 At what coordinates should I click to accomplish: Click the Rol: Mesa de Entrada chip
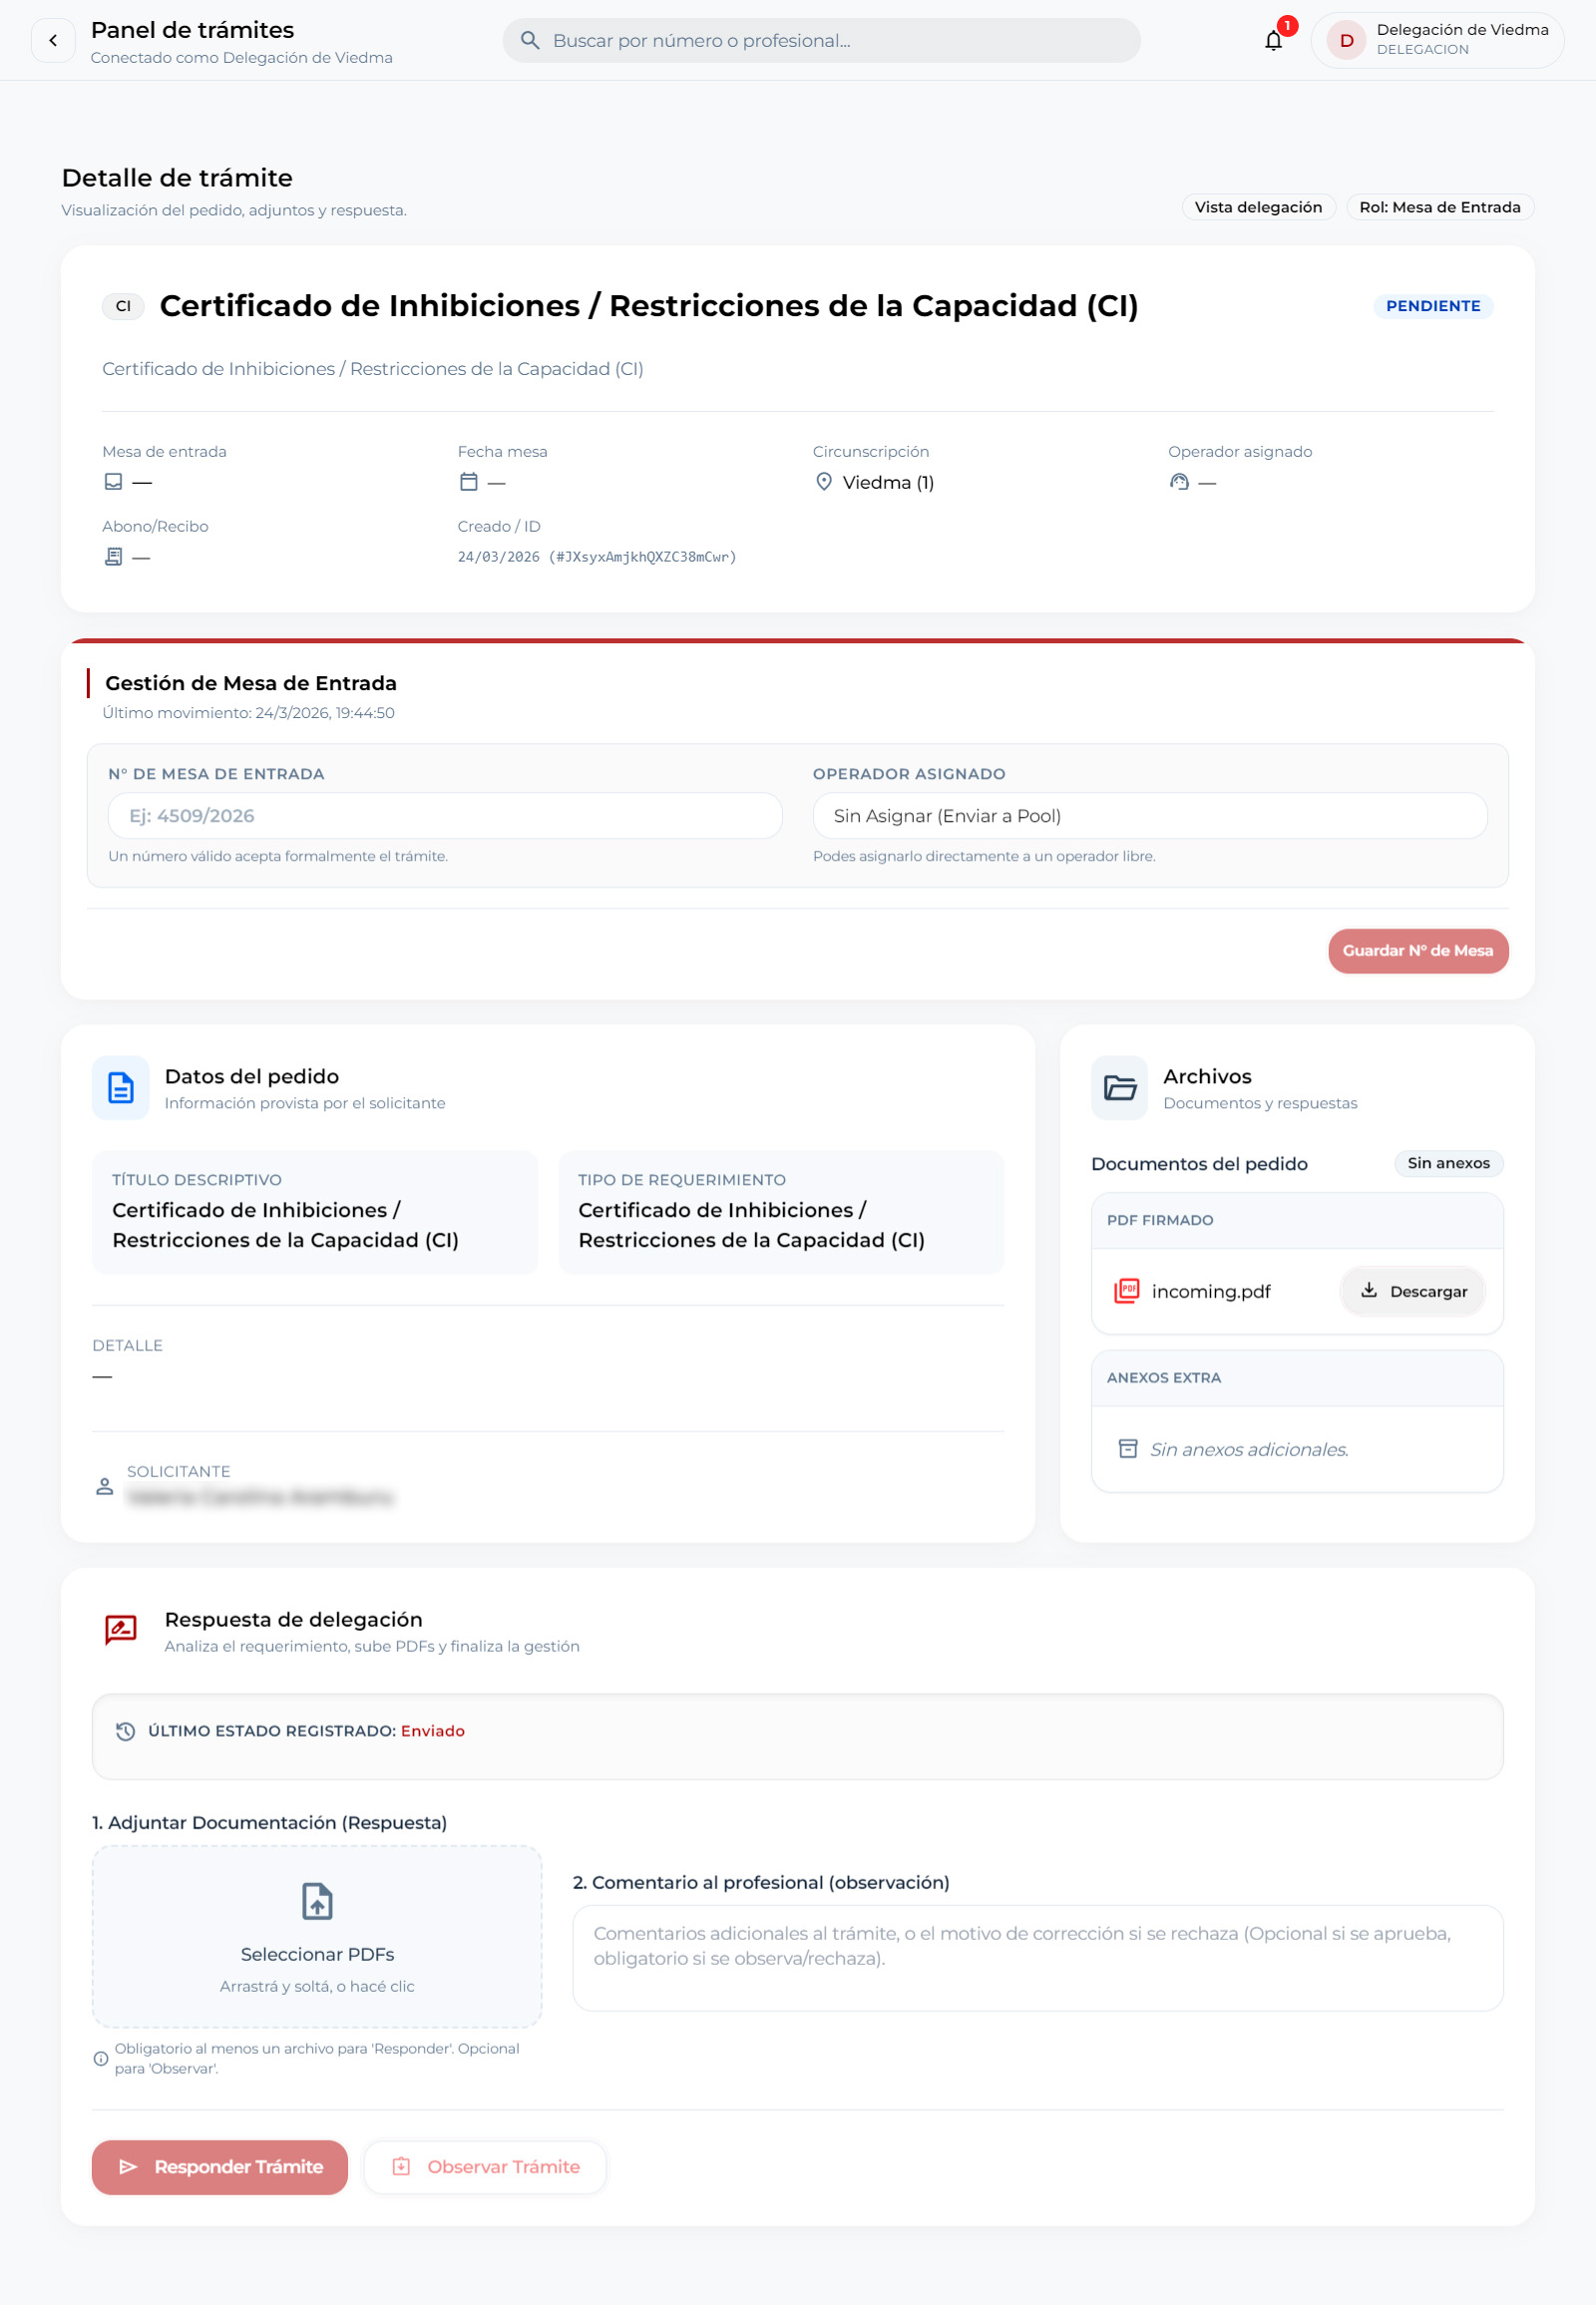[x=1439, y=207]
